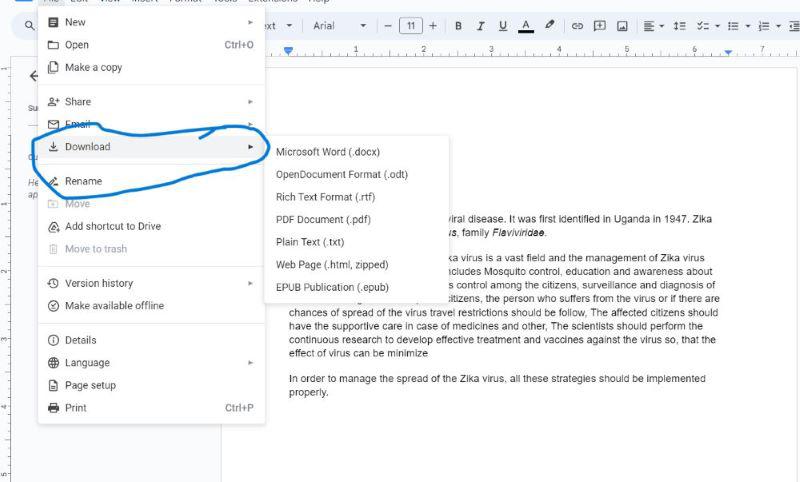Toggle italic formatting
Screen dimensions: 800x482
click(480, 26)
